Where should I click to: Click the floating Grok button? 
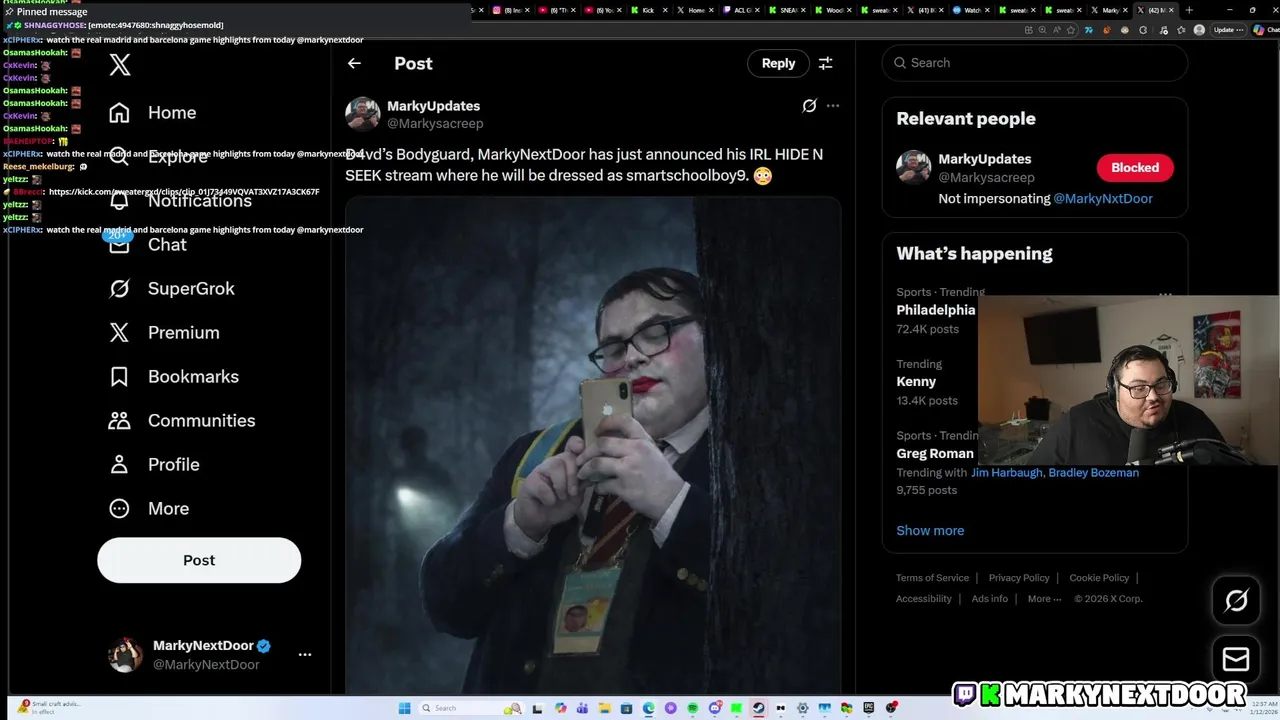pos(1236,600)
